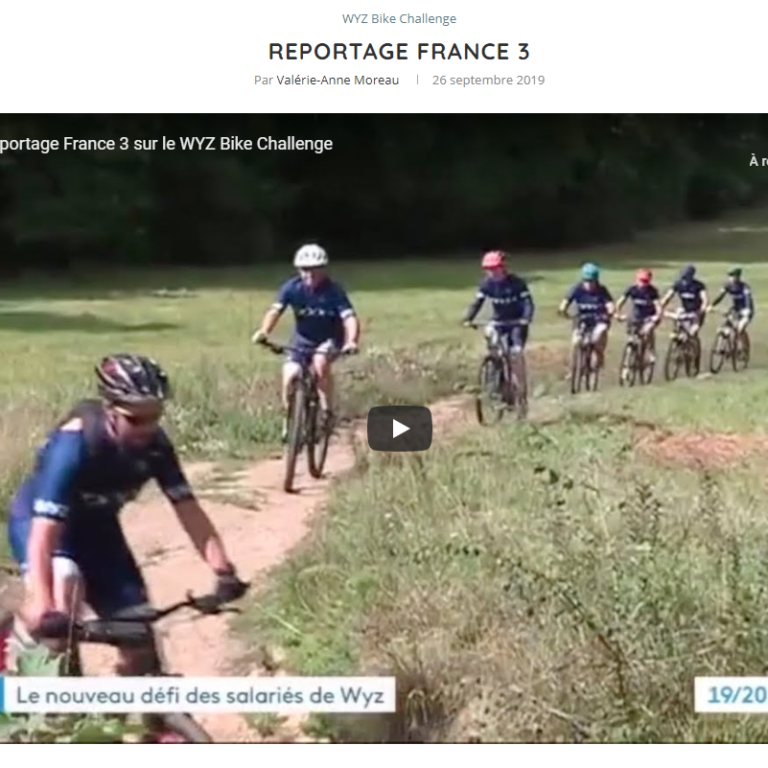Click the 'Le nouveau défi des salariés de Wyz' caption banner

click(198, 695)
